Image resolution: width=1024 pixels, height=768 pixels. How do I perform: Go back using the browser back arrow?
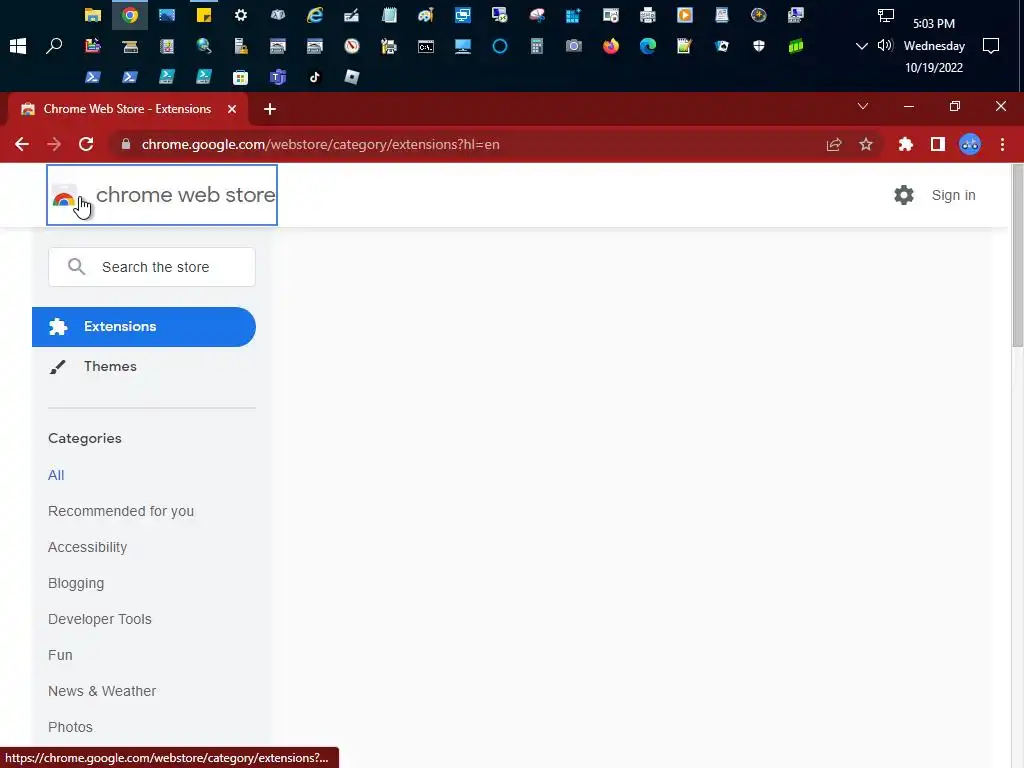tap(22, 144)
